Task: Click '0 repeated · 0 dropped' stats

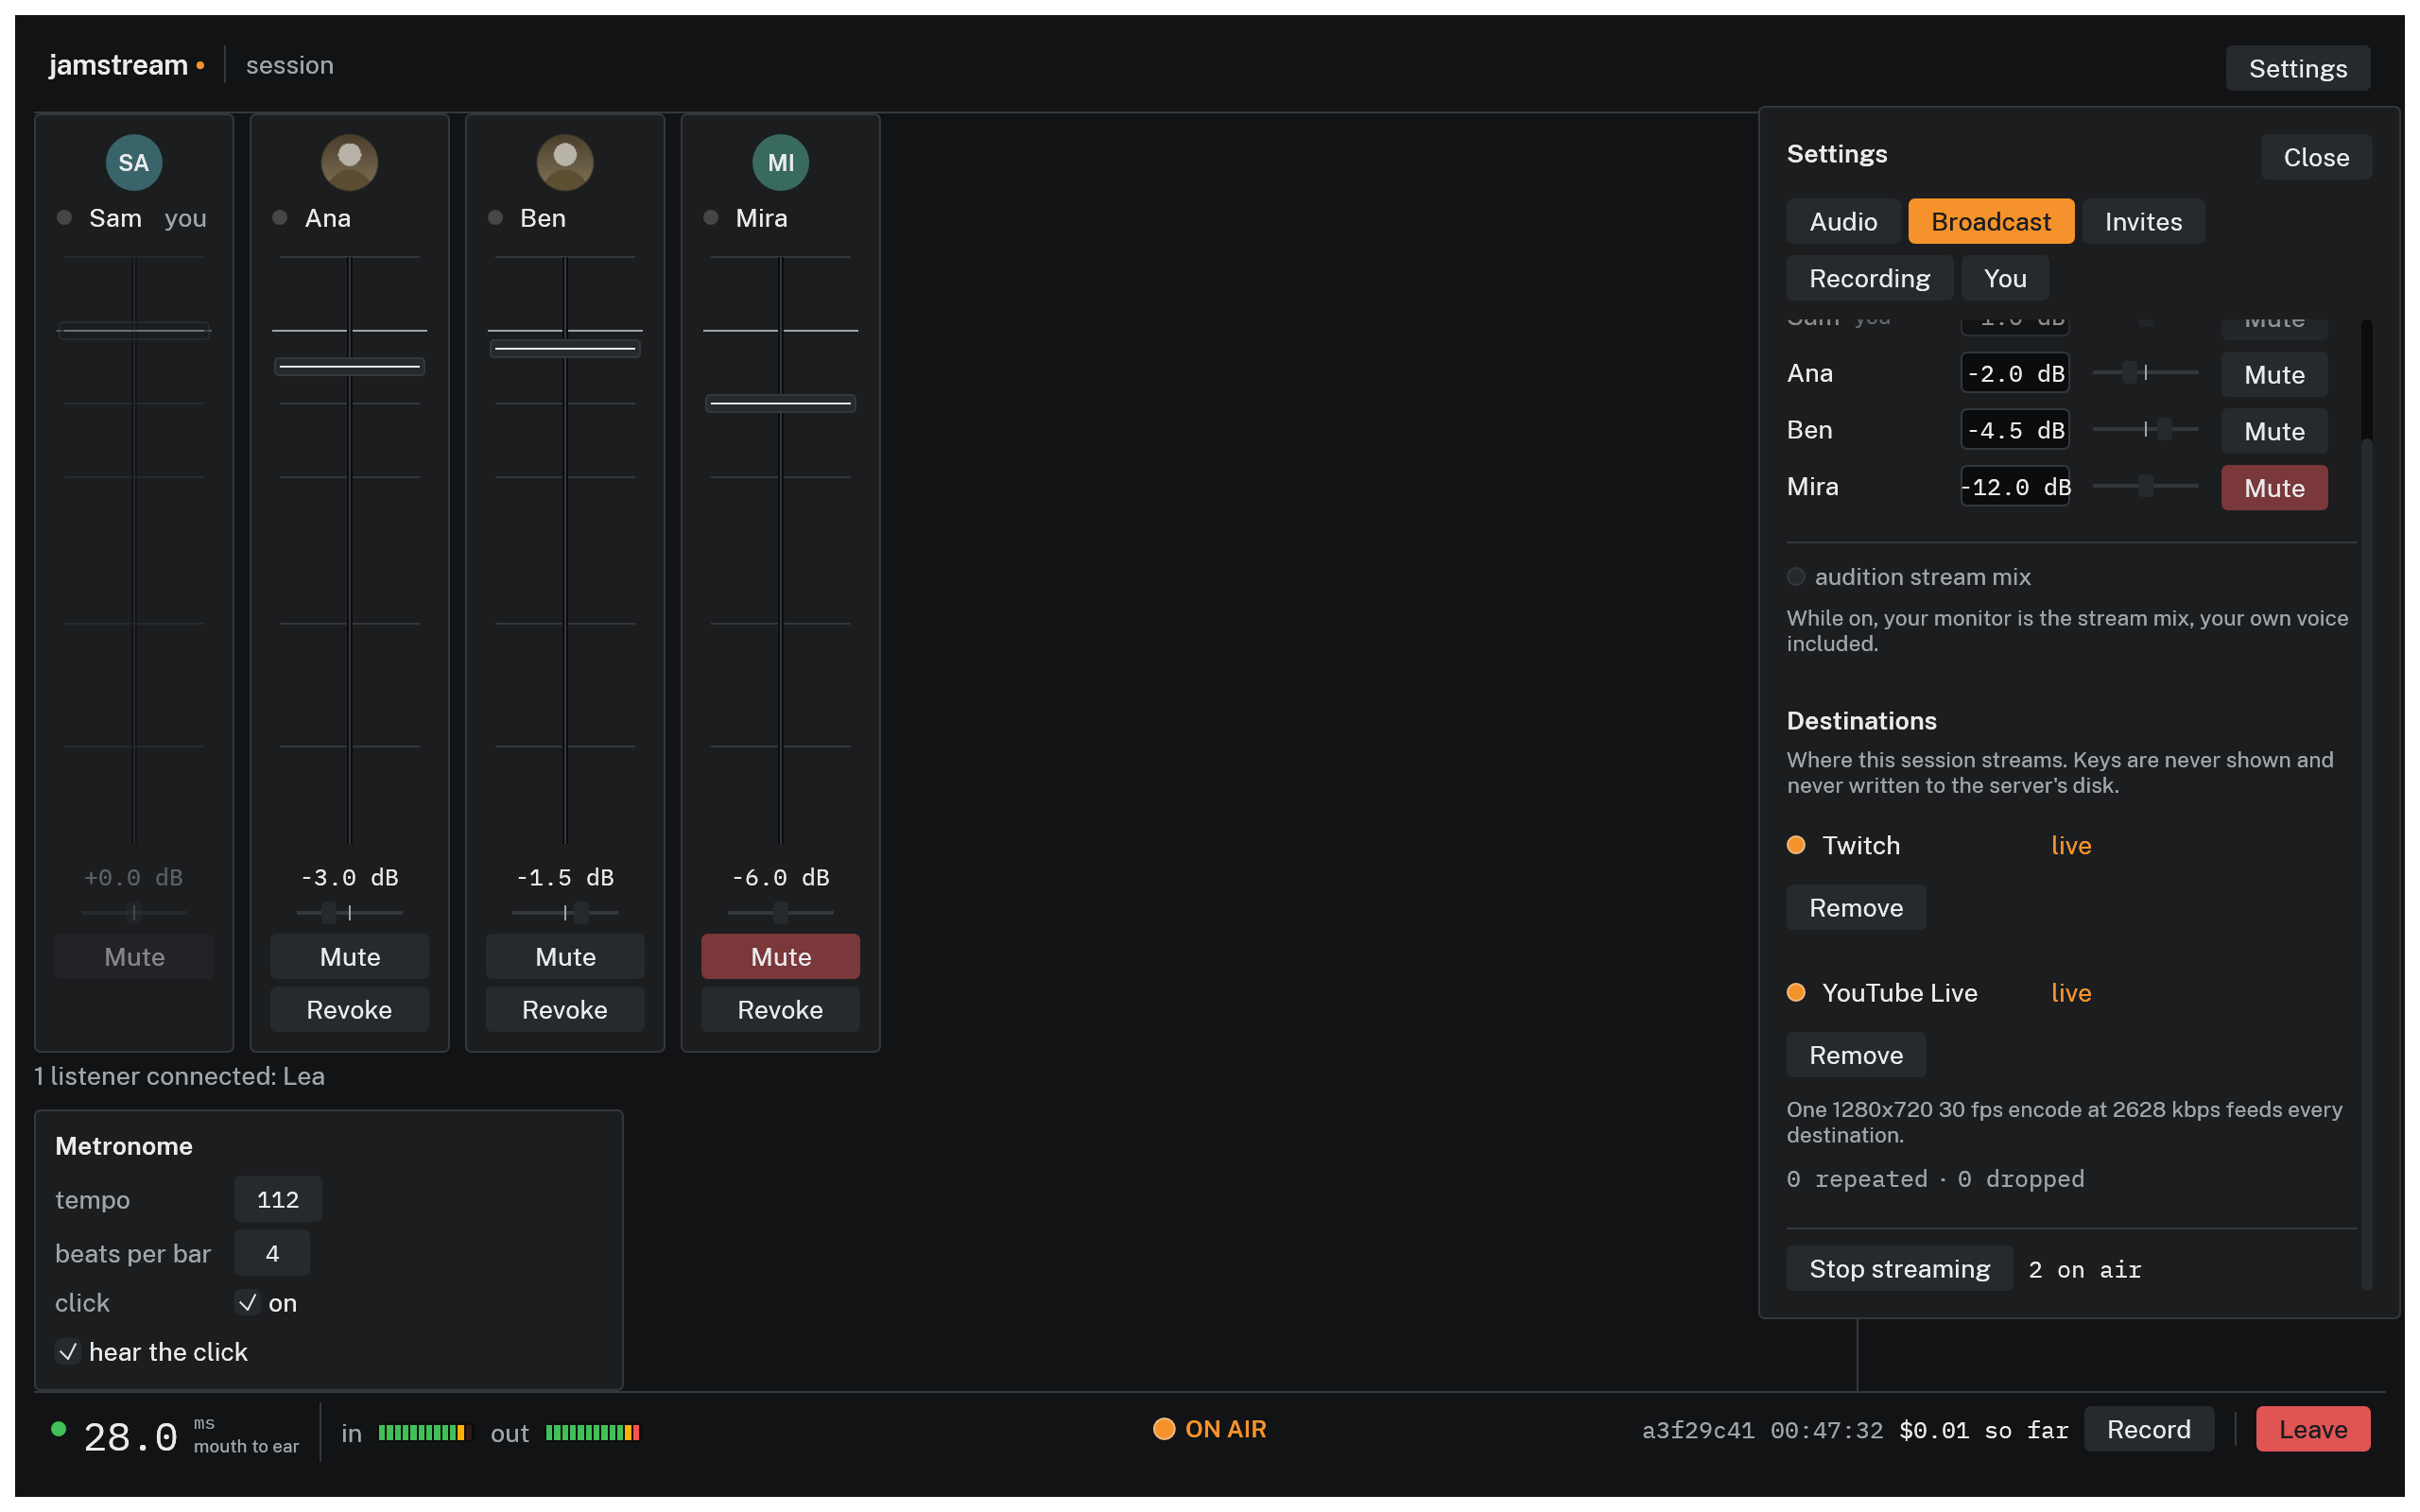Action: click(x=1935, y=1179)
